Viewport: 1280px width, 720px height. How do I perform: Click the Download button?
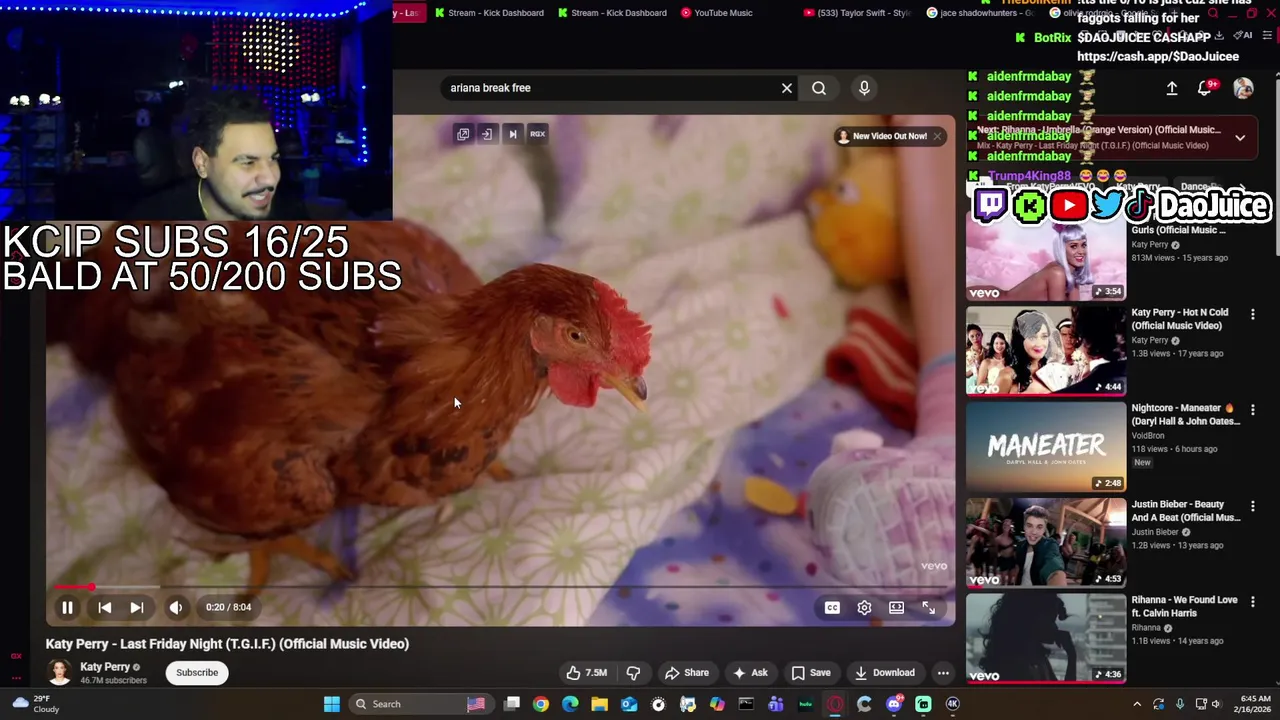[x=884, y=673]
